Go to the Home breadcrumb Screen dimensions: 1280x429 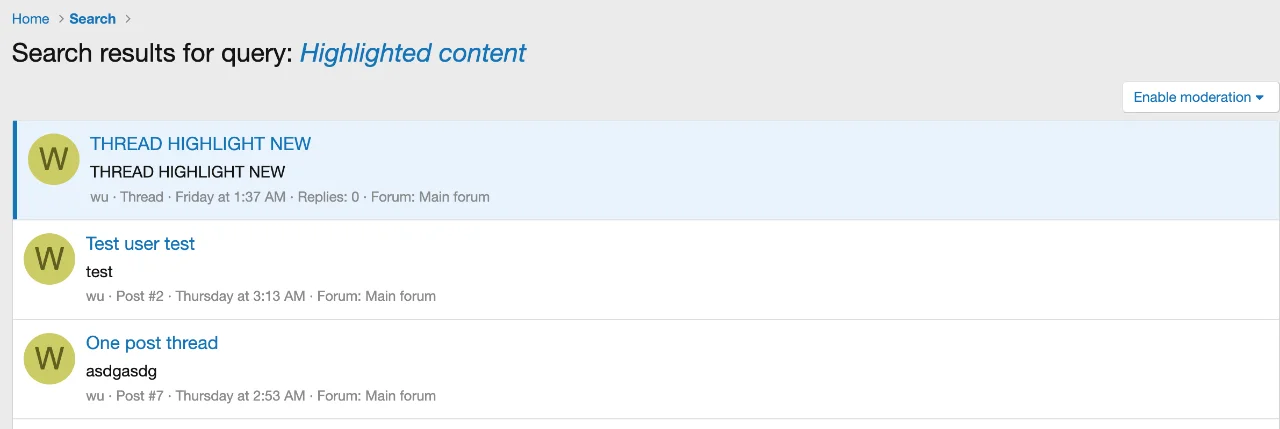[31, 19]
